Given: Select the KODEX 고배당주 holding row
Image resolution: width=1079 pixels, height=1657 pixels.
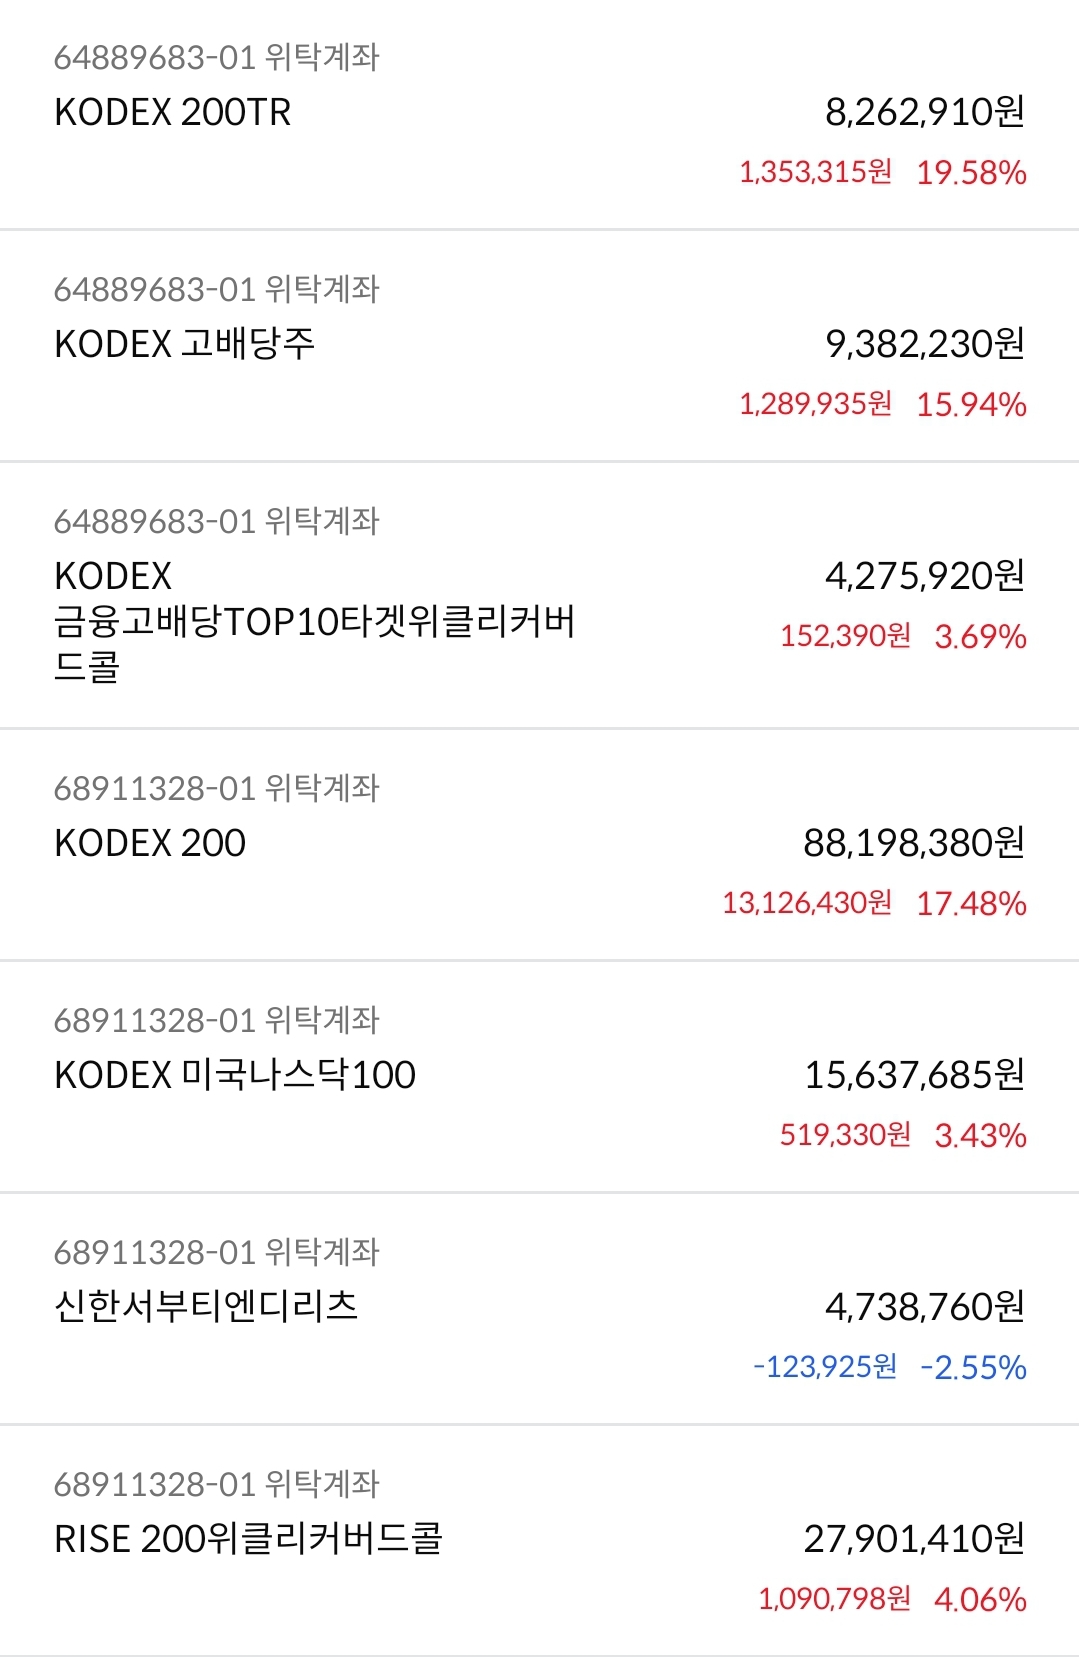Looking at the screenshot, I should (x=539, y=346).
